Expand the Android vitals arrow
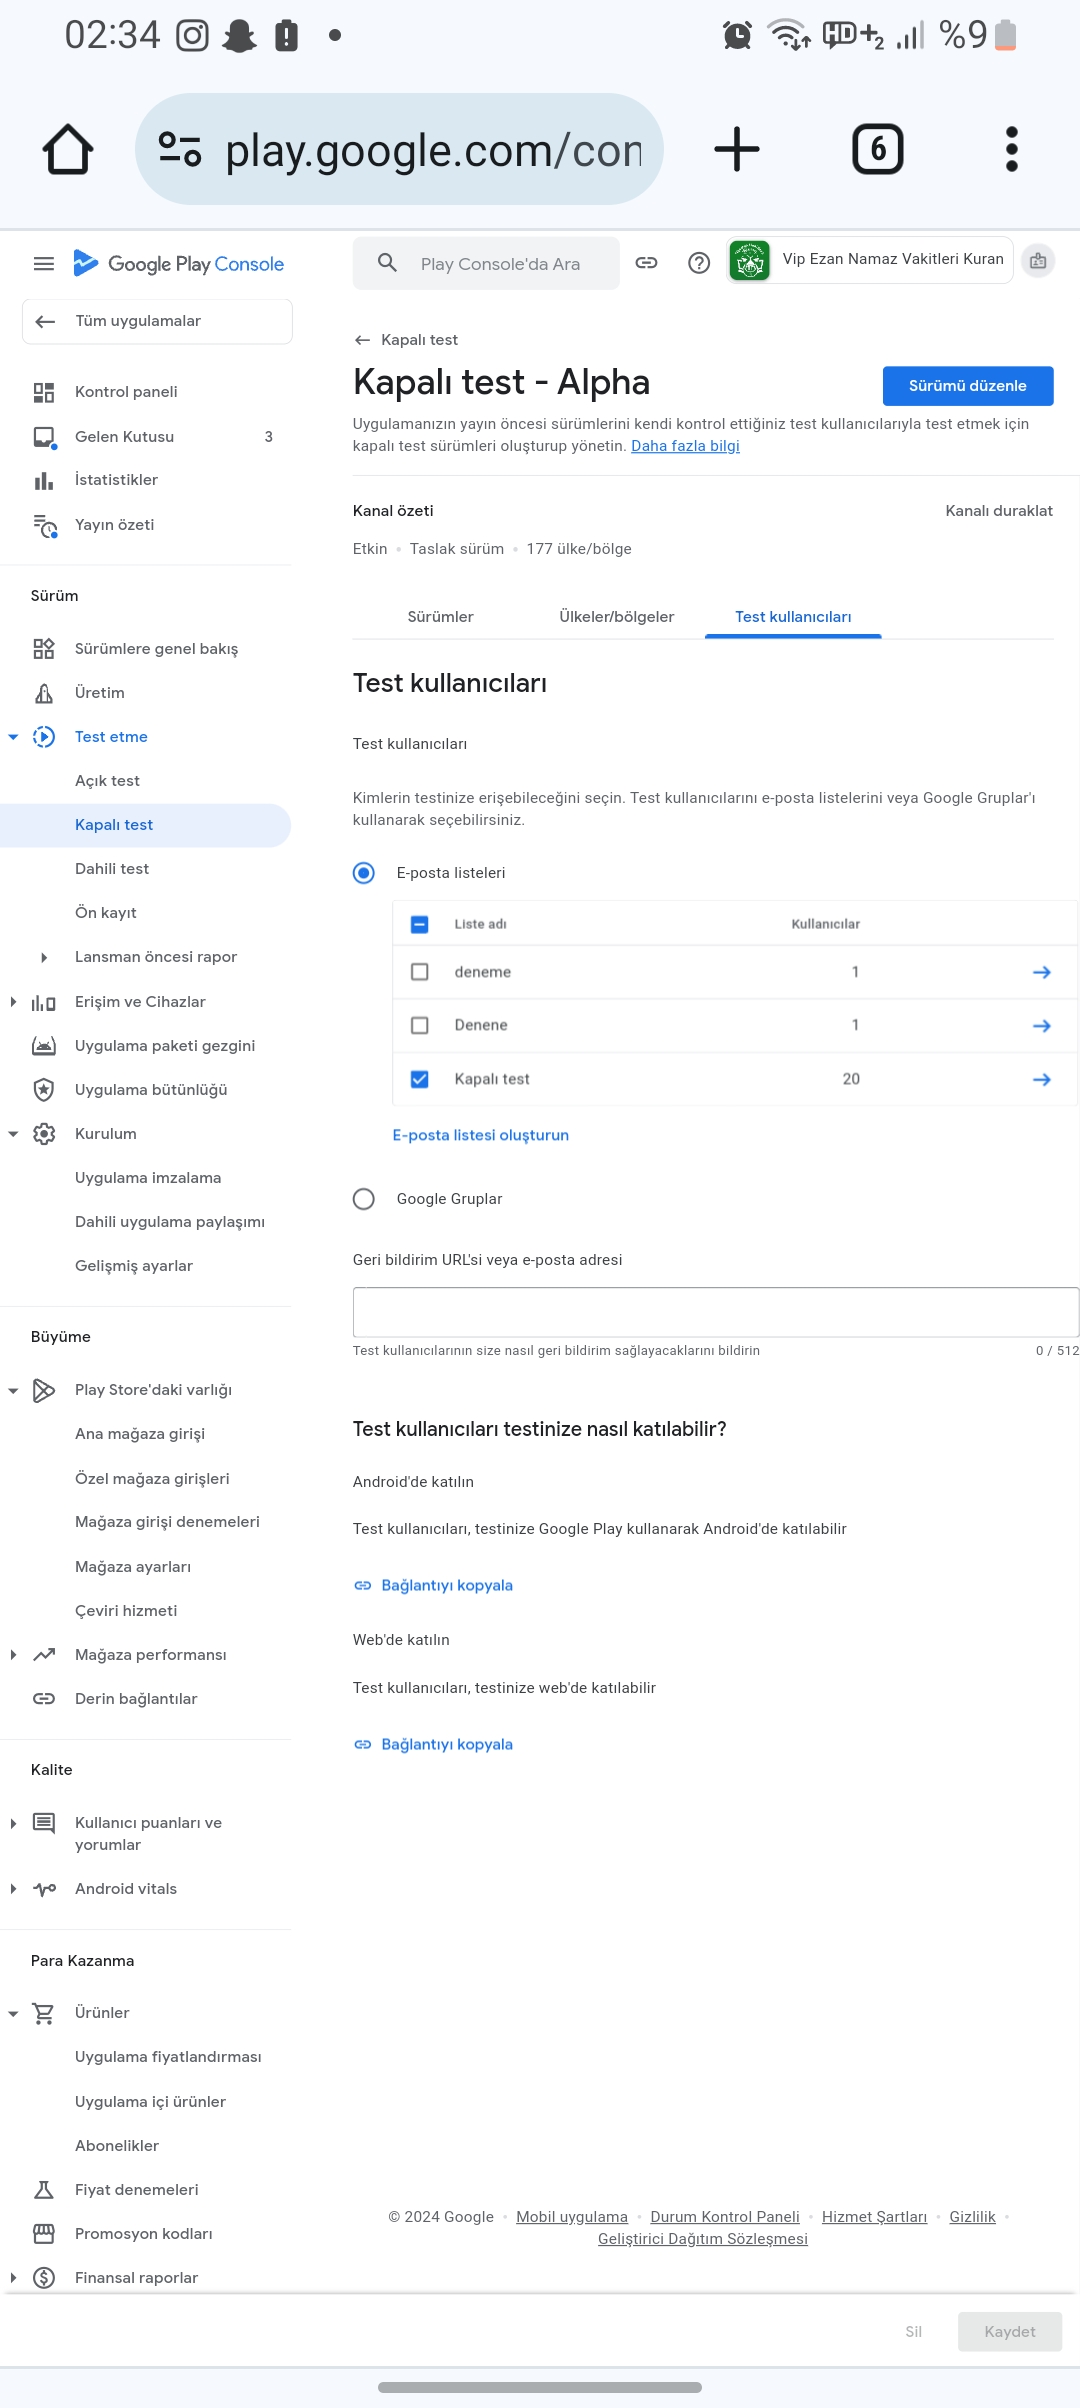Viewport: 1080px width, 2408px height. [x=13, y=1889]
